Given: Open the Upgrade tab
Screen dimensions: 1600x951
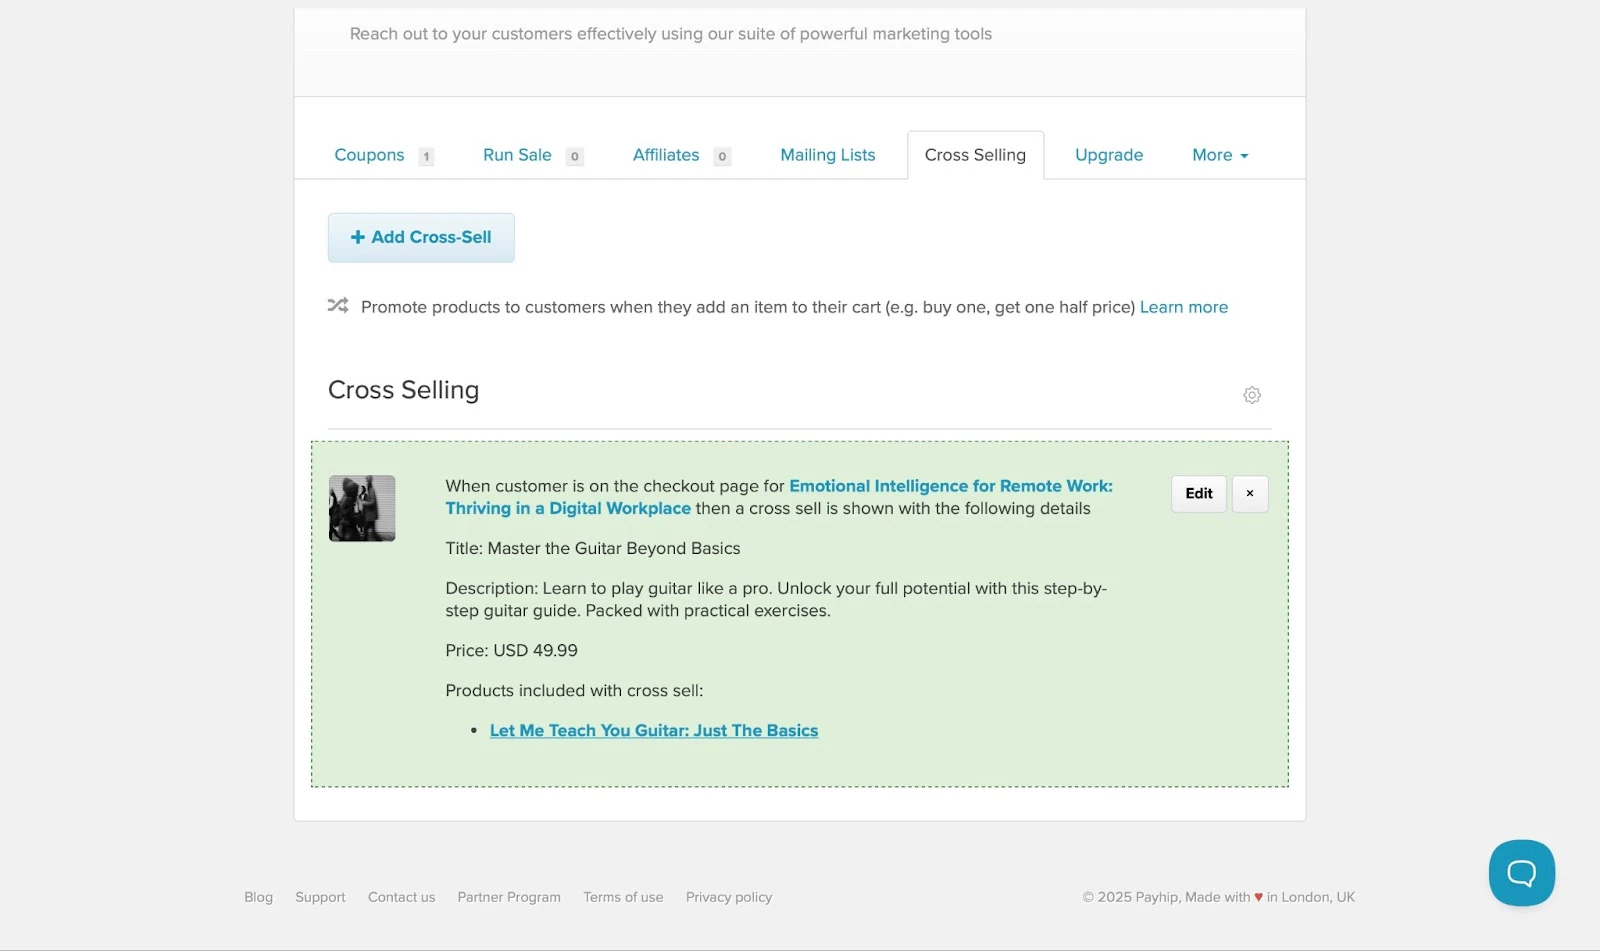Looking at the screenshot, I should [x=1108, y=155].
